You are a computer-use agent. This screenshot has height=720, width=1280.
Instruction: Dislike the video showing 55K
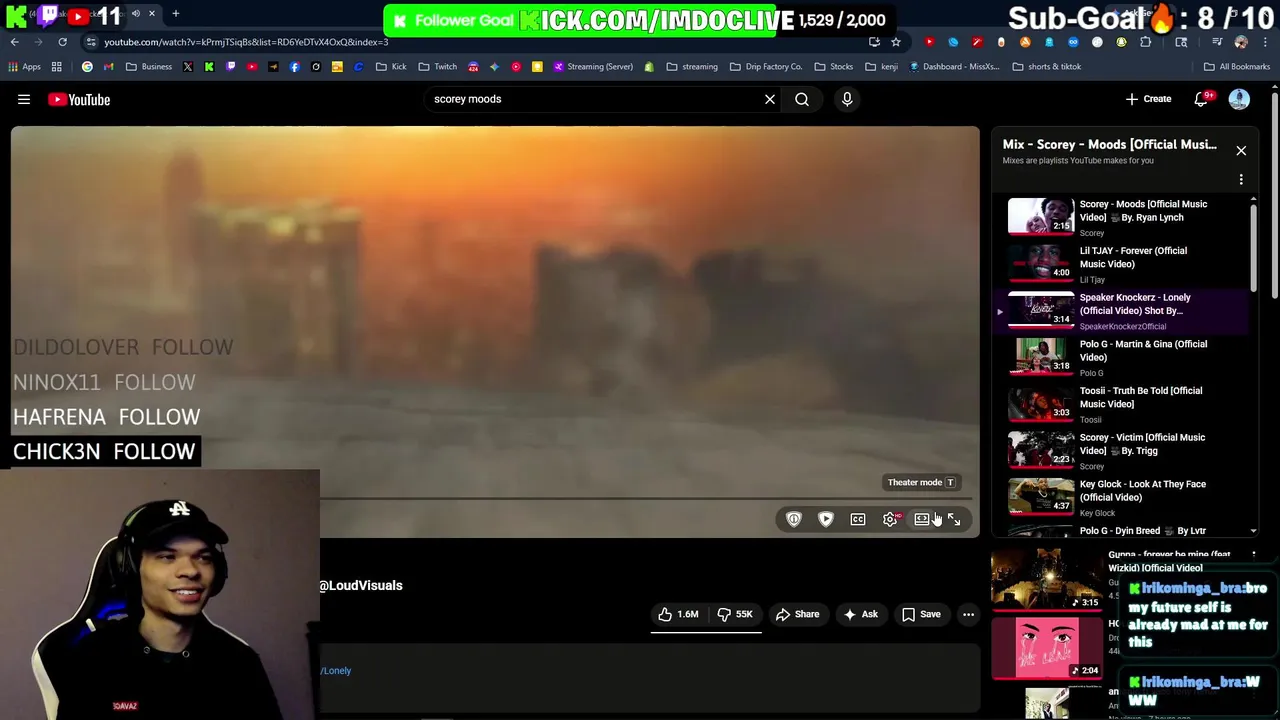[735, 614]
